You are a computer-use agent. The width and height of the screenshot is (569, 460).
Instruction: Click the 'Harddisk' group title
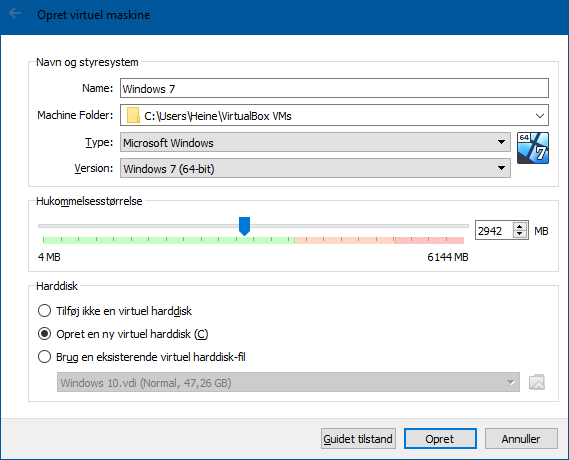click(57, 286)
